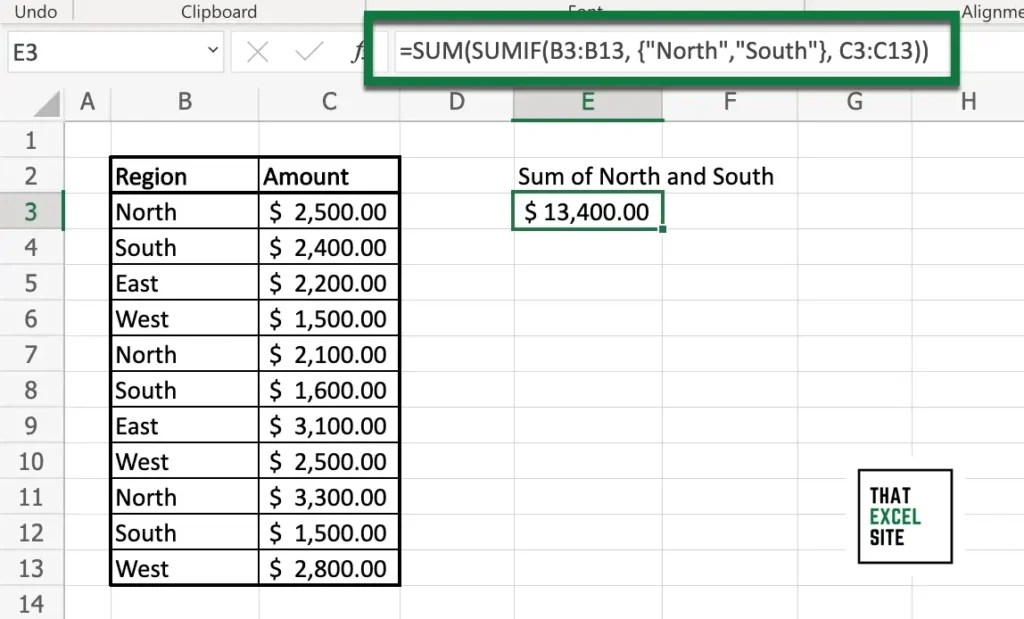Viewport: 1024px width, 619px height.
Task: Open the Clipboard ribbon group
Action: (218, 11)
